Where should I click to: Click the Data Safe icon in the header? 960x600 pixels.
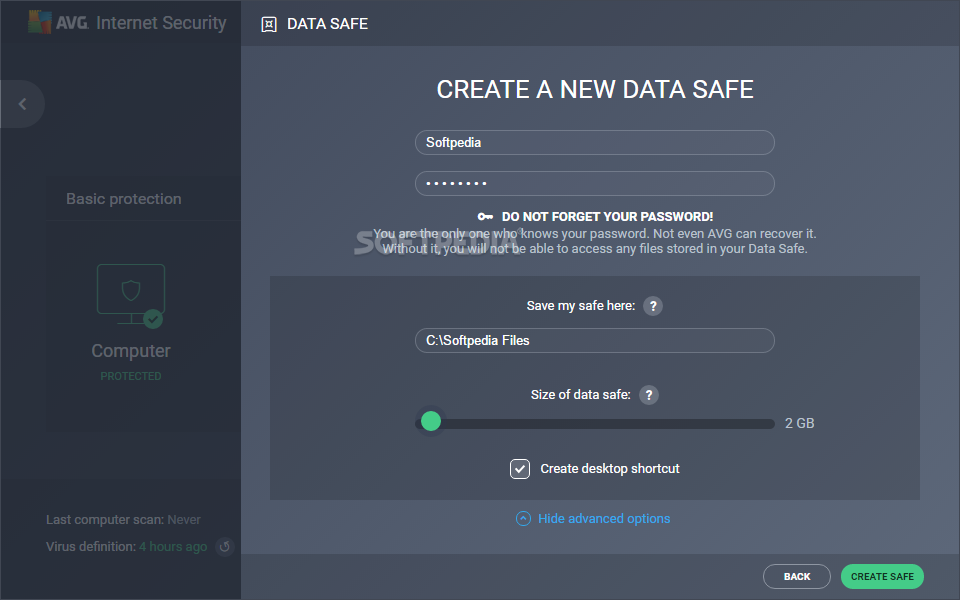tap(269, 24)
